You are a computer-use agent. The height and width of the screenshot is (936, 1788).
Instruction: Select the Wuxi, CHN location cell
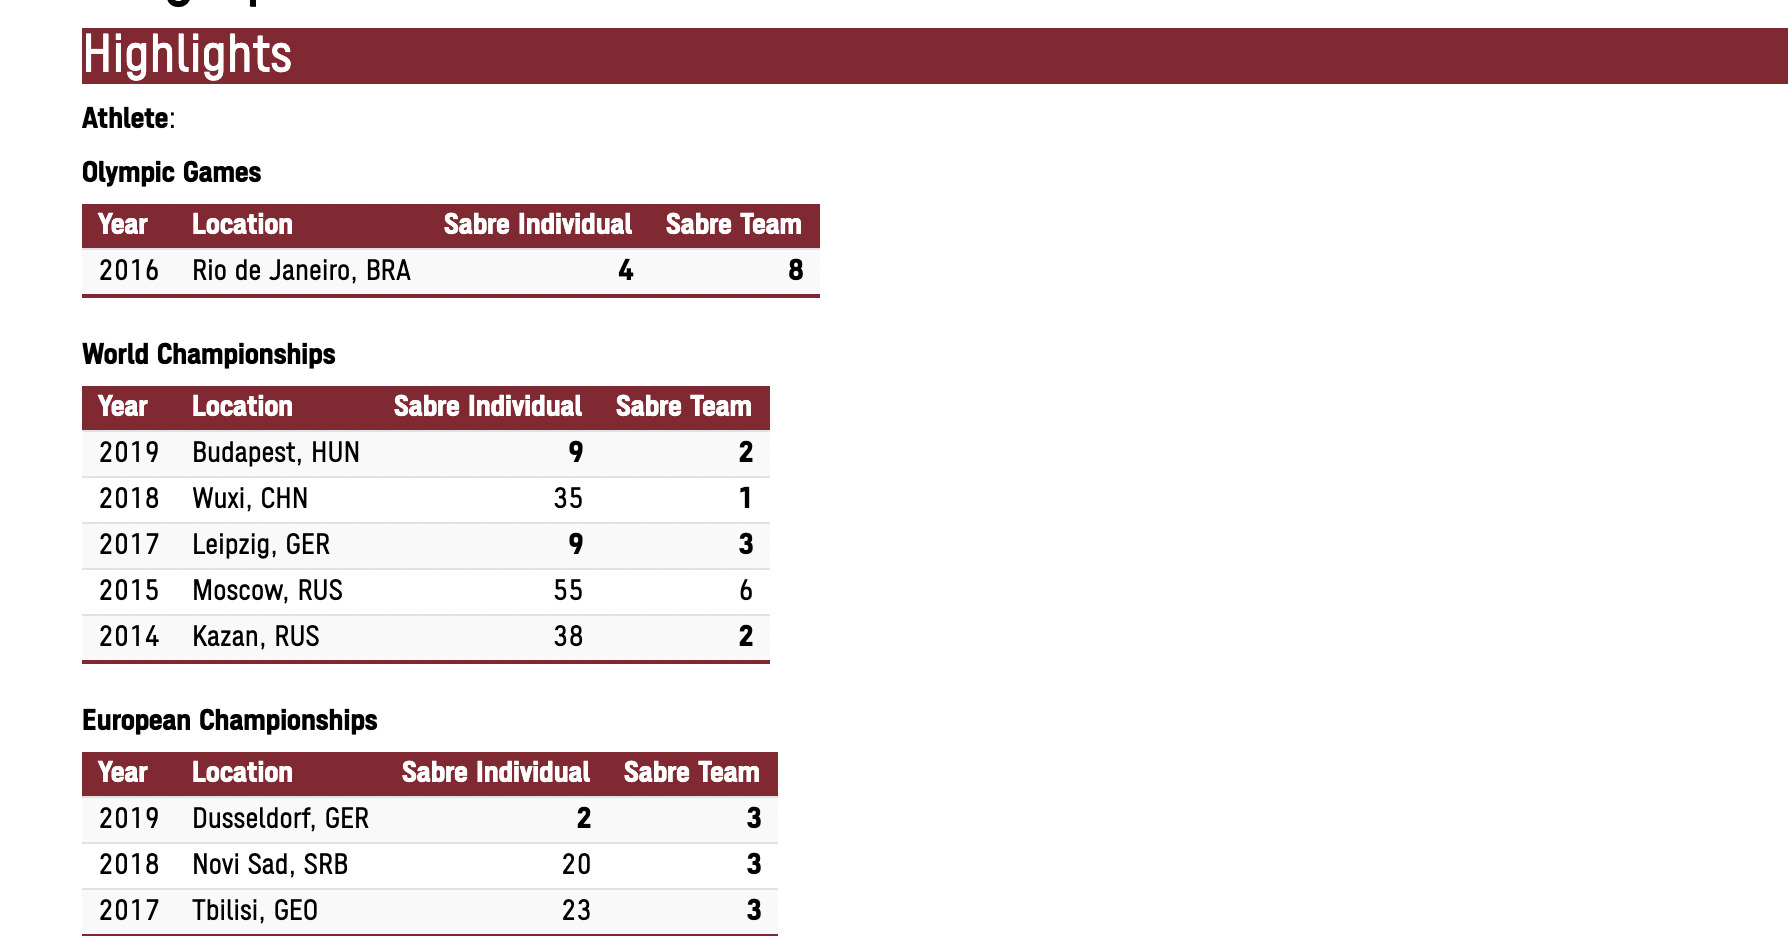click(x=250, y=499)
